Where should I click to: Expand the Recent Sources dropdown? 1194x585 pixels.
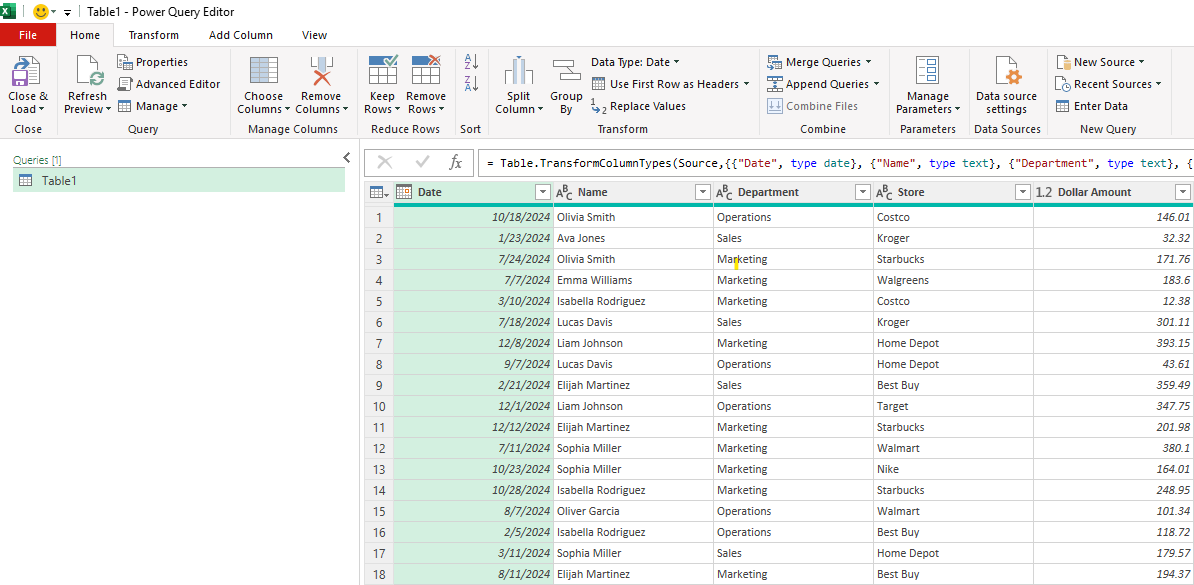coord(1109,84)
